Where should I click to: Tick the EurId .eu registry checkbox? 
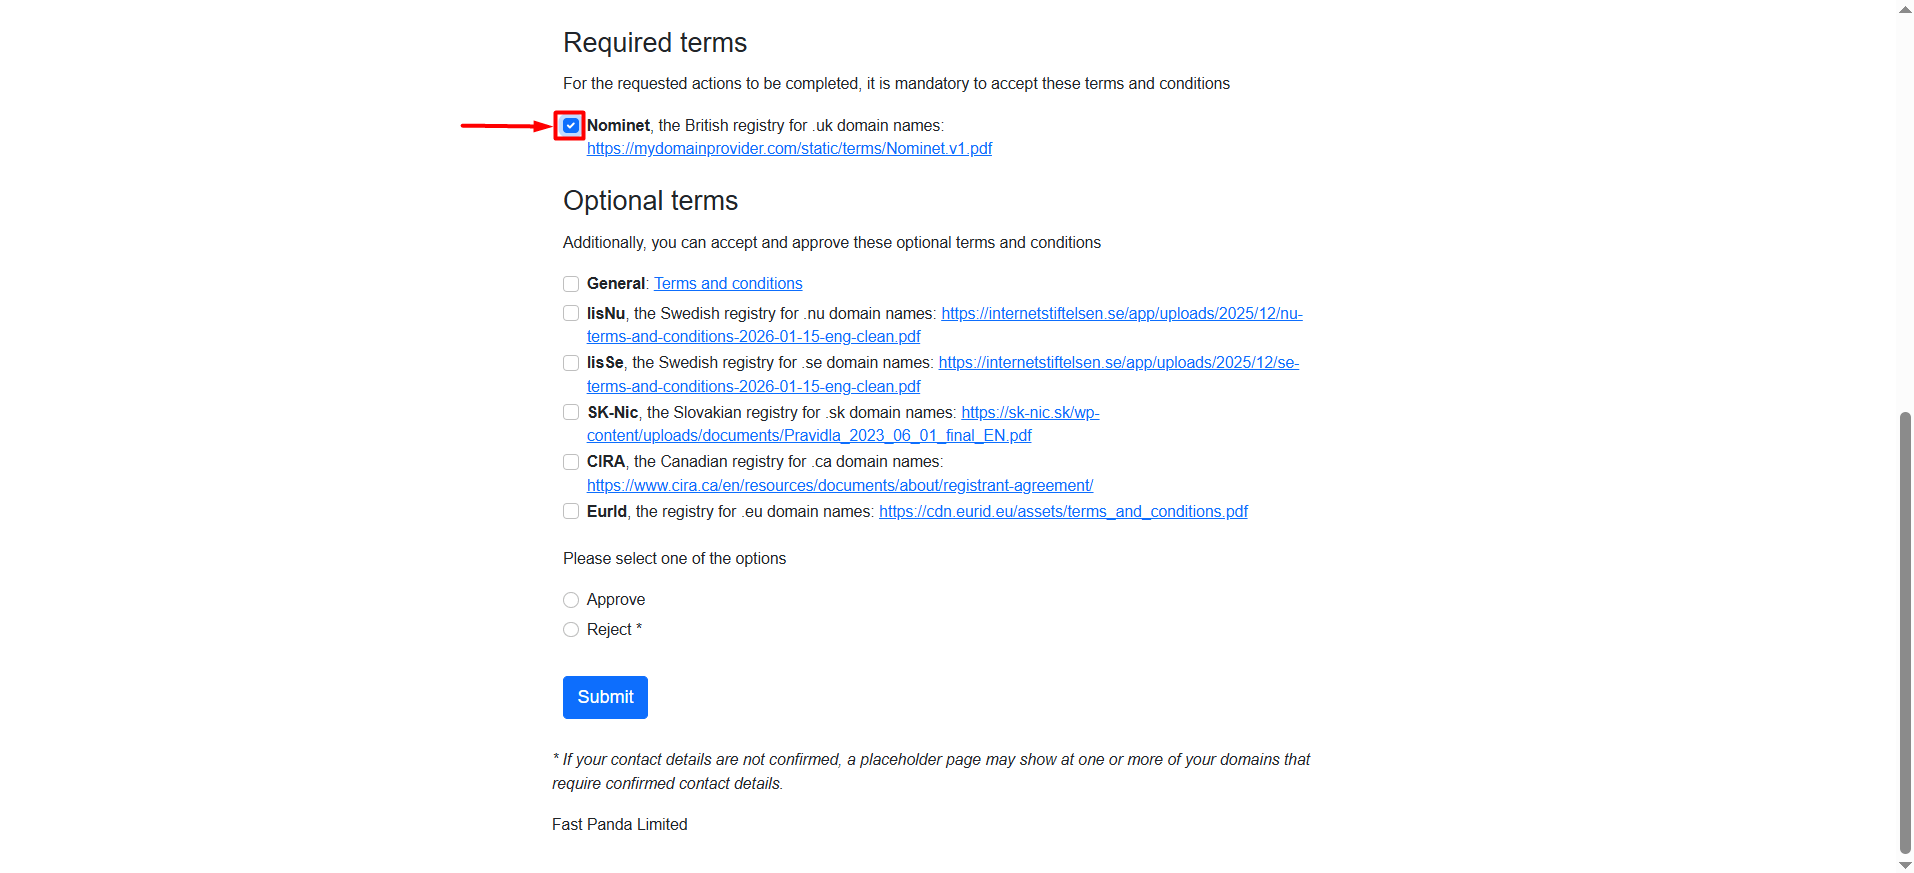571,512
